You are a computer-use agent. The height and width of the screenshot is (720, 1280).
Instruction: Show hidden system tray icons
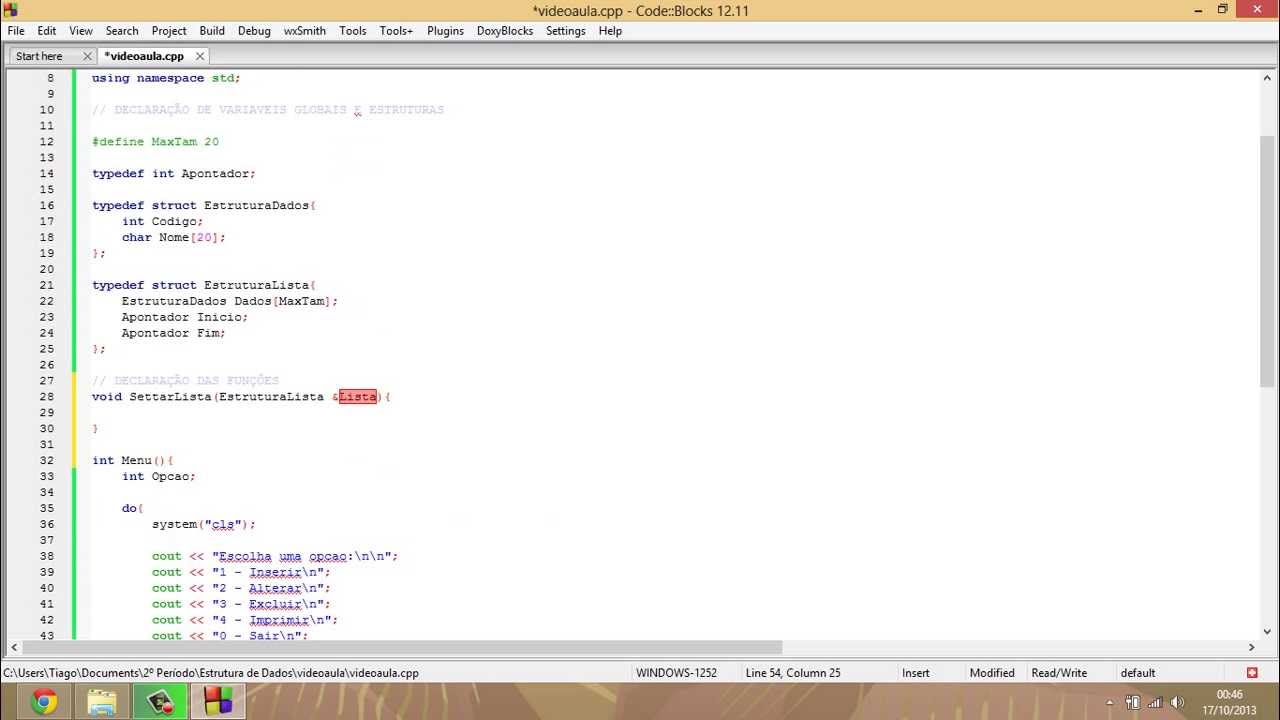(x=1109, y=703)
